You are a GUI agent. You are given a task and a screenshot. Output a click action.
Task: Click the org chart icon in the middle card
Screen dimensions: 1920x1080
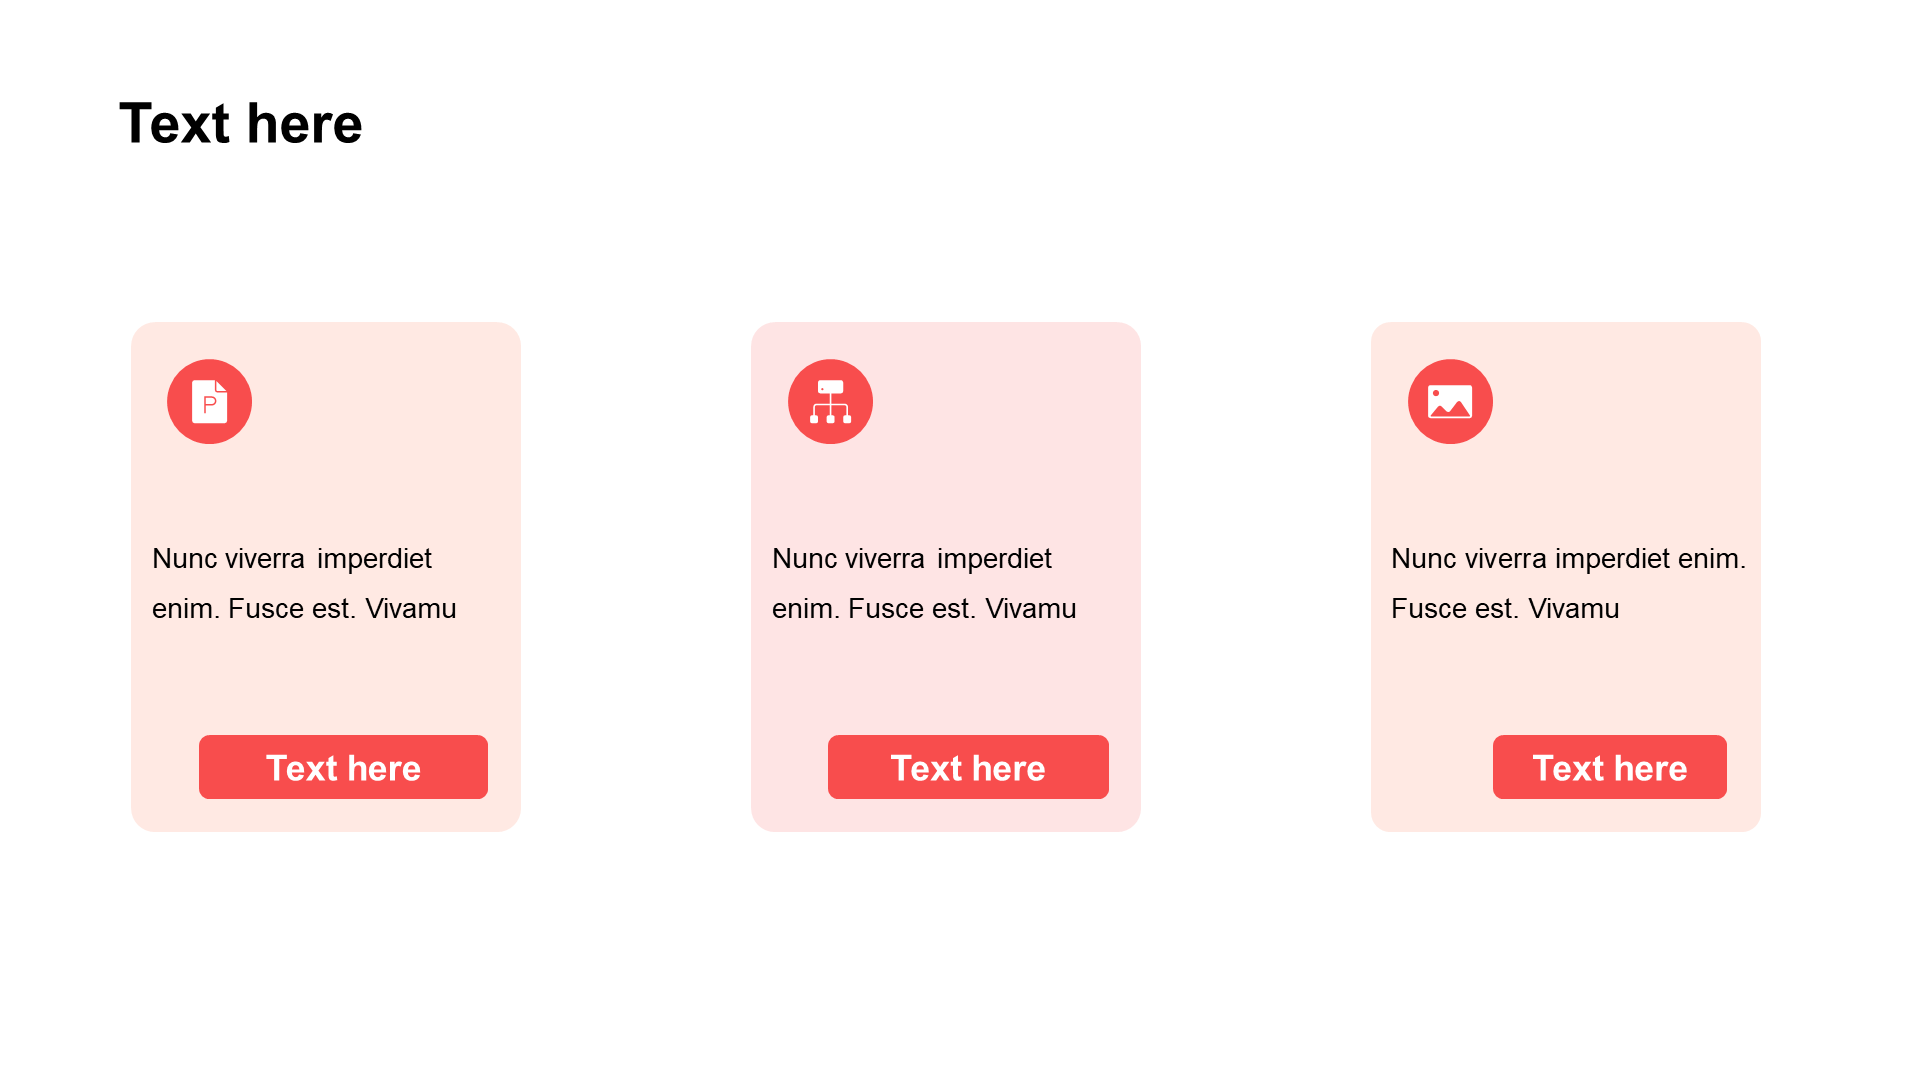tap(830, 402)
